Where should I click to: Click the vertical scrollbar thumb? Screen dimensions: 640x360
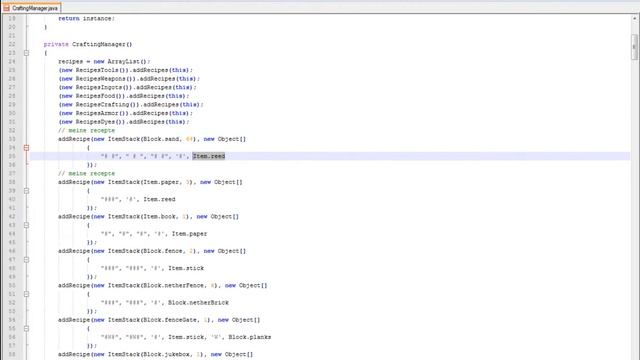tap(634, 47)
